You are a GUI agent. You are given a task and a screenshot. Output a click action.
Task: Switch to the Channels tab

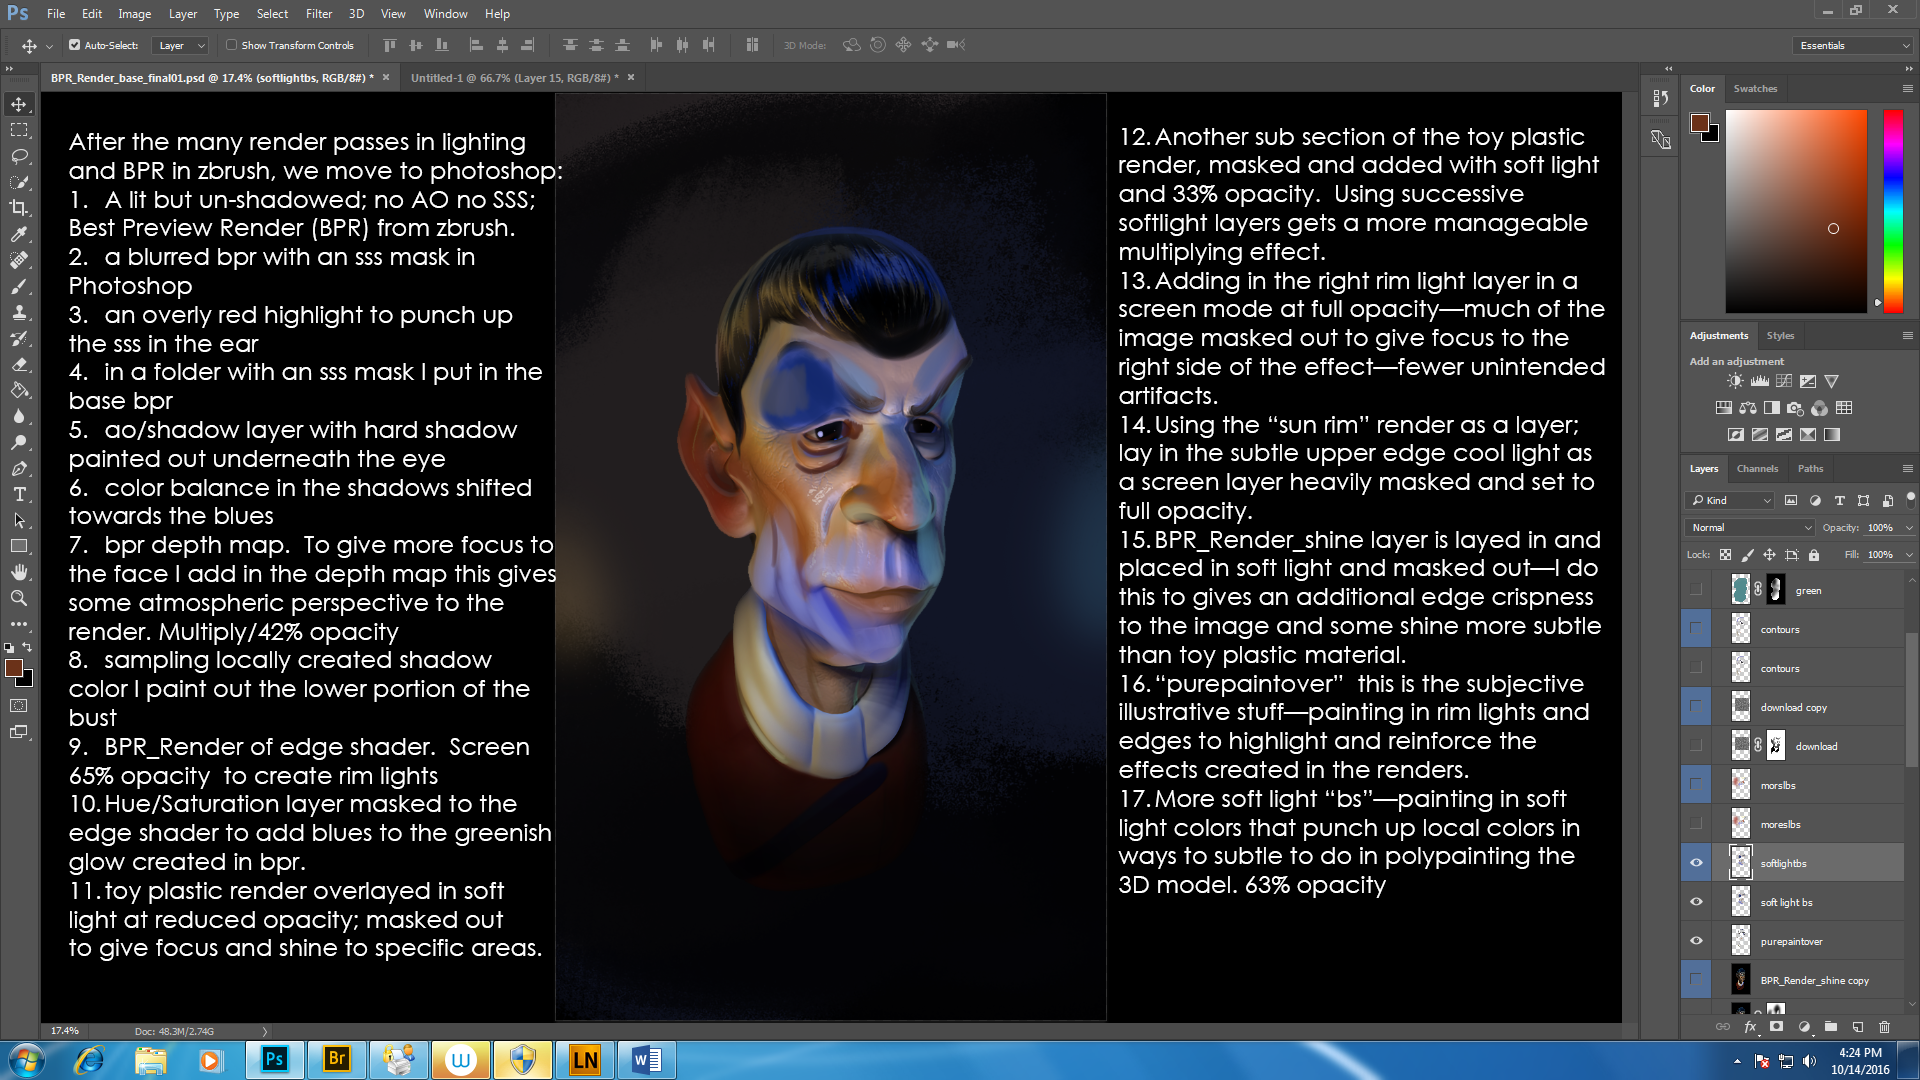click(1757, 468)
